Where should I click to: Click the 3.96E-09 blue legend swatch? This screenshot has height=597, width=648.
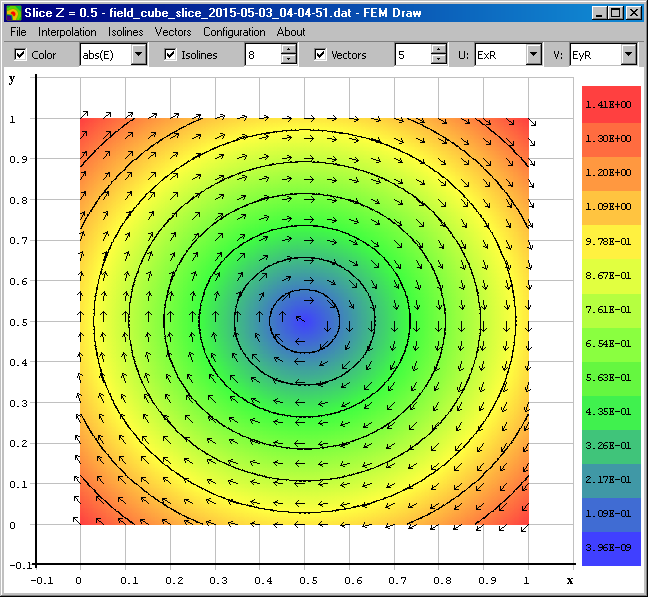(x=611, y=549)
